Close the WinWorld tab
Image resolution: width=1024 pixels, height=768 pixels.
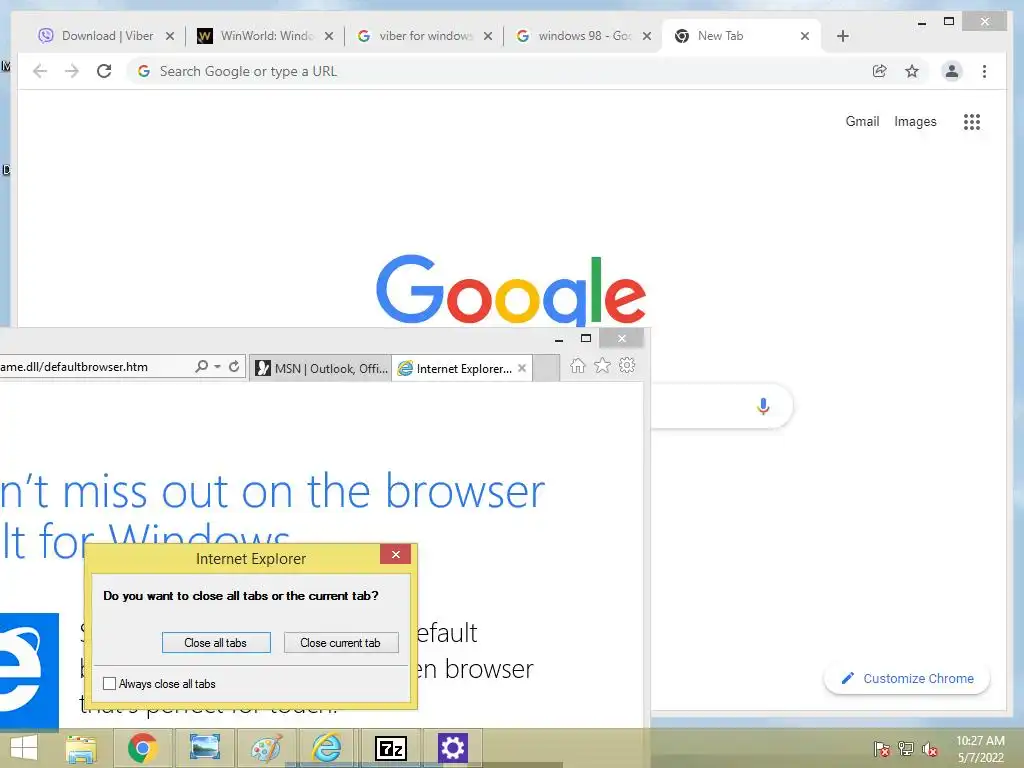(329, 36)
